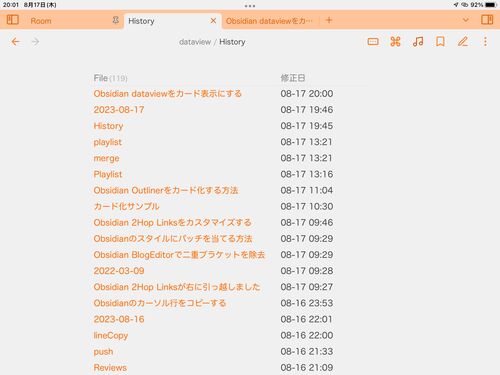Click the 08-17 13:16 date cell
The width and height of the screenshot is (500, 375).
tap(307, 174)
